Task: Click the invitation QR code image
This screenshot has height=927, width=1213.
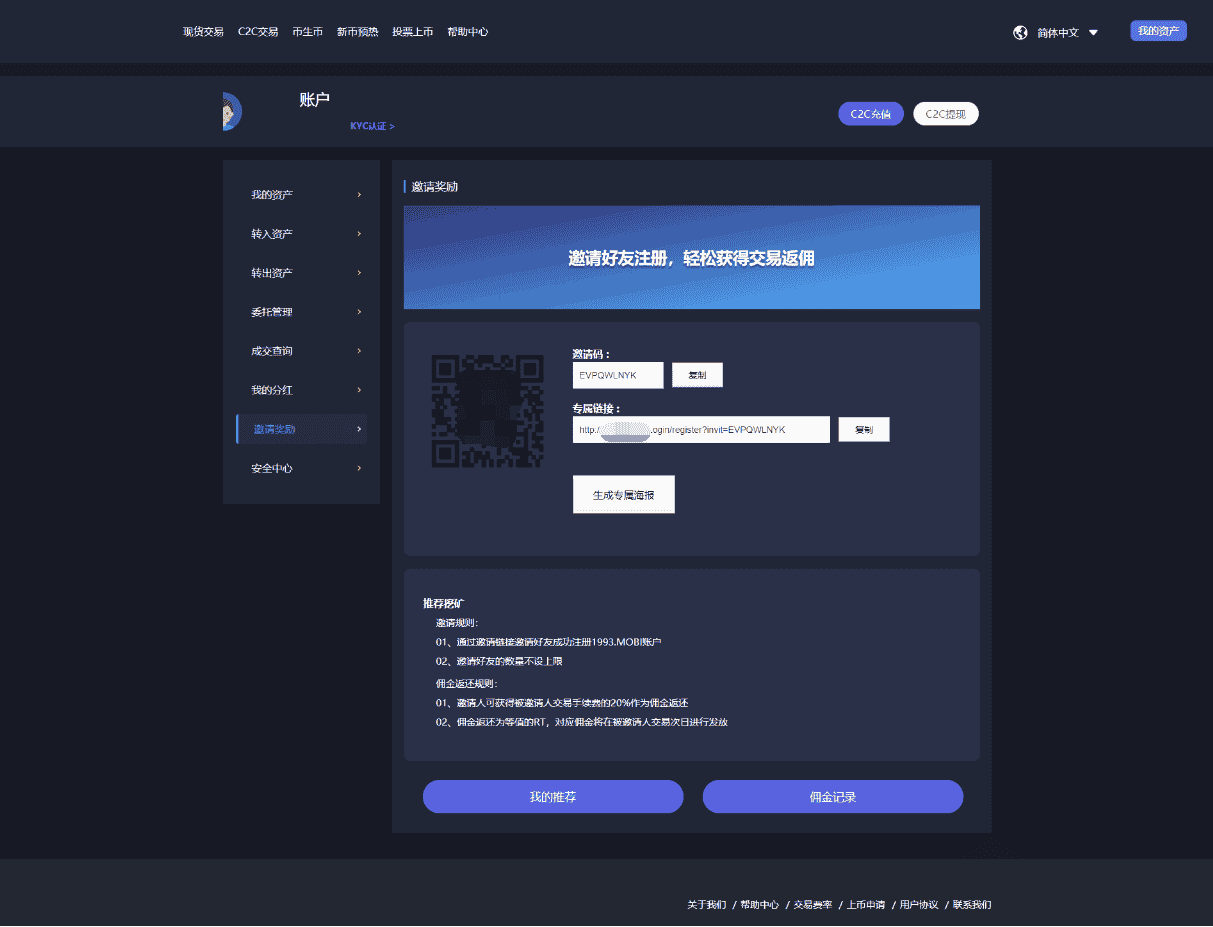Action: pos(487,410)
